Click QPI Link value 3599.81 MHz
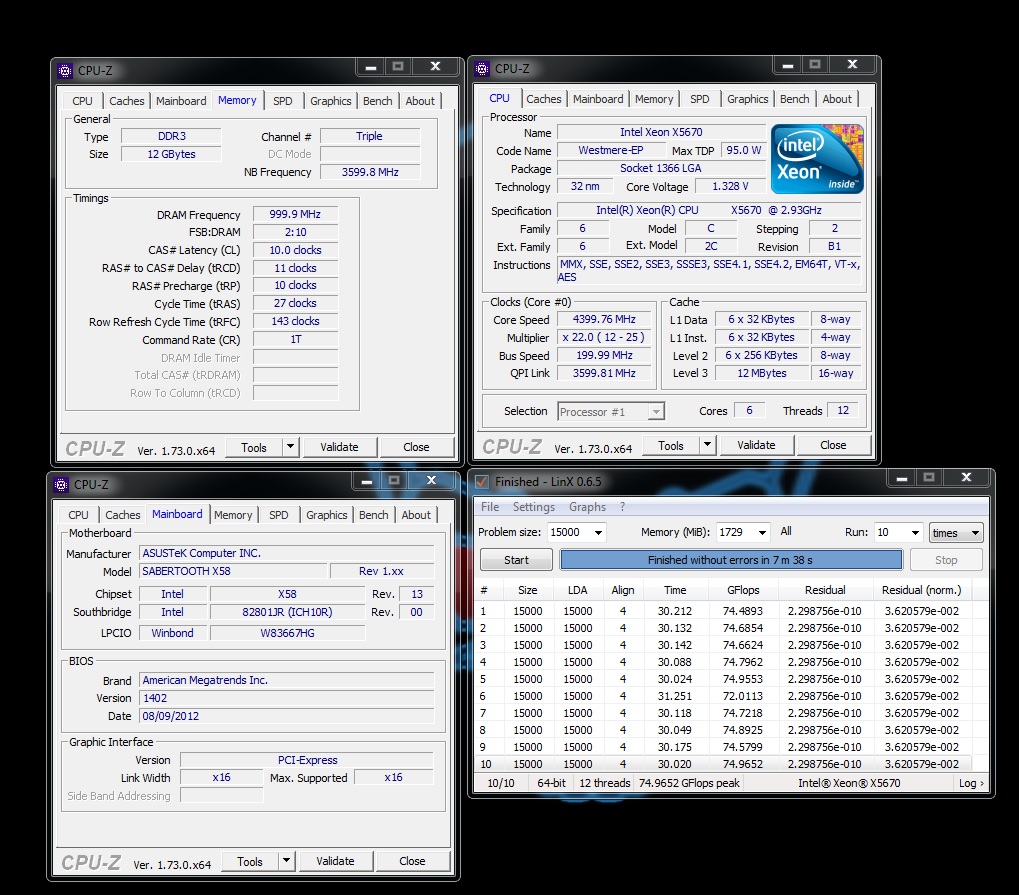1019x895 pixels. click(604, 373)
